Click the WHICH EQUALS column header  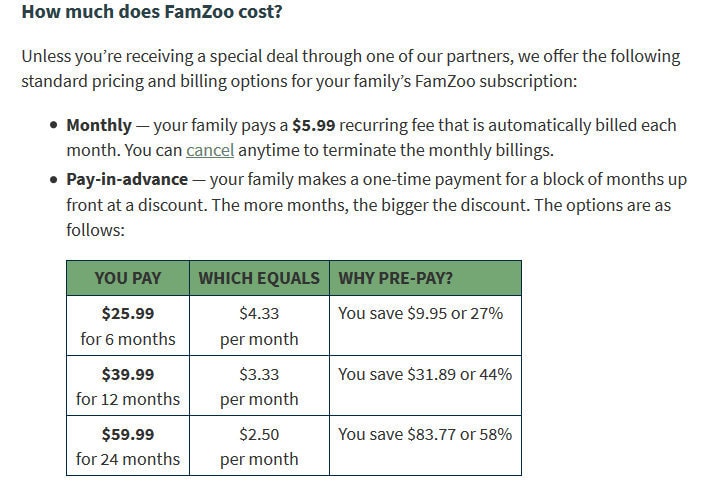[x=259, y=278]
